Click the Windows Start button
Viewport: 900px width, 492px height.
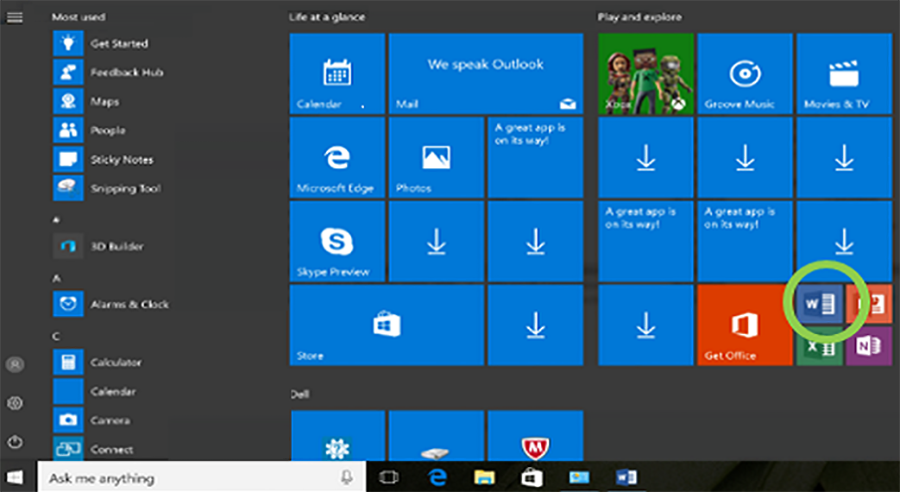[x=16, y=477]
